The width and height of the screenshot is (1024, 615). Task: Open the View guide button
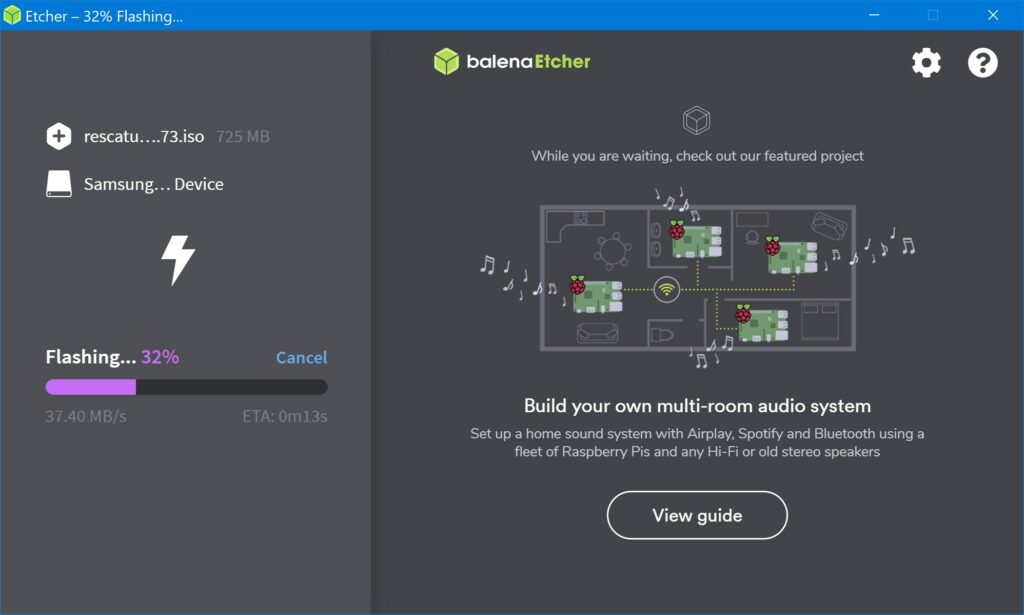click(697, 515)
